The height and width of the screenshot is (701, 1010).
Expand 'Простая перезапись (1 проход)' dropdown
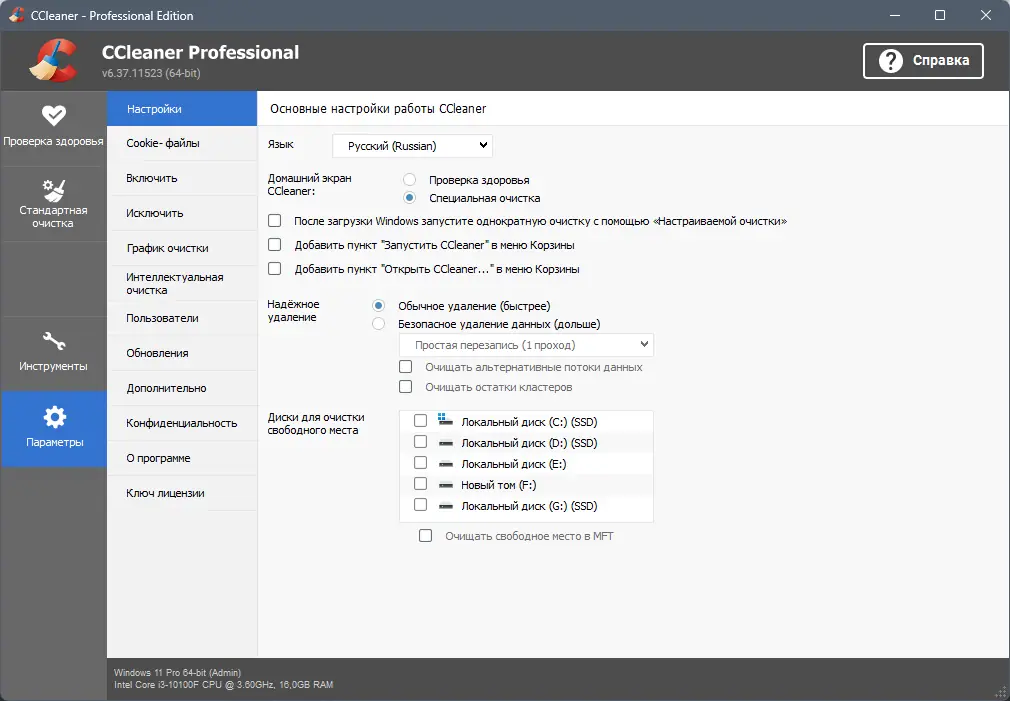point(526,345)
